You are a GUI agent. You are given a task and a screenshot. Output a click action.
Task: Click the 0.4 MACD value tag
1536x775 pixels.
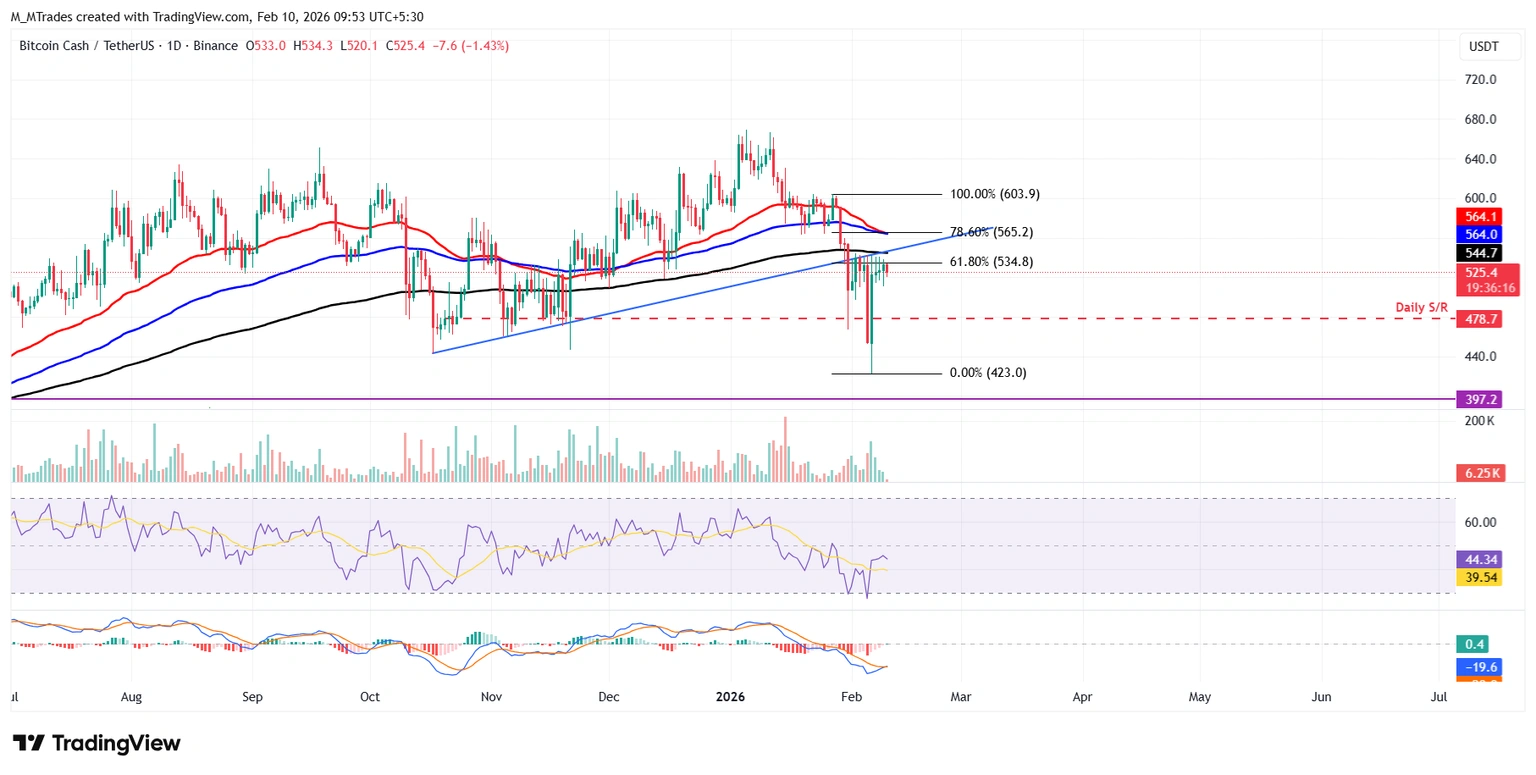(x=1473, y=644)
